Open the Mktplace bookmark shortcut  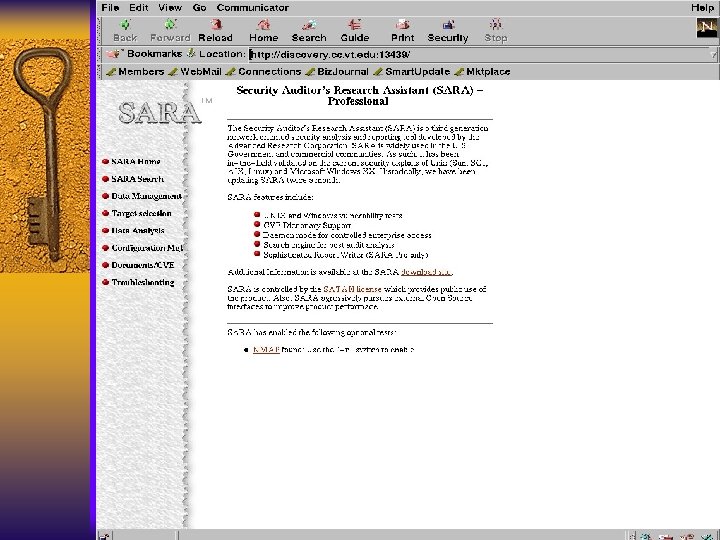(x=482, y=72)
